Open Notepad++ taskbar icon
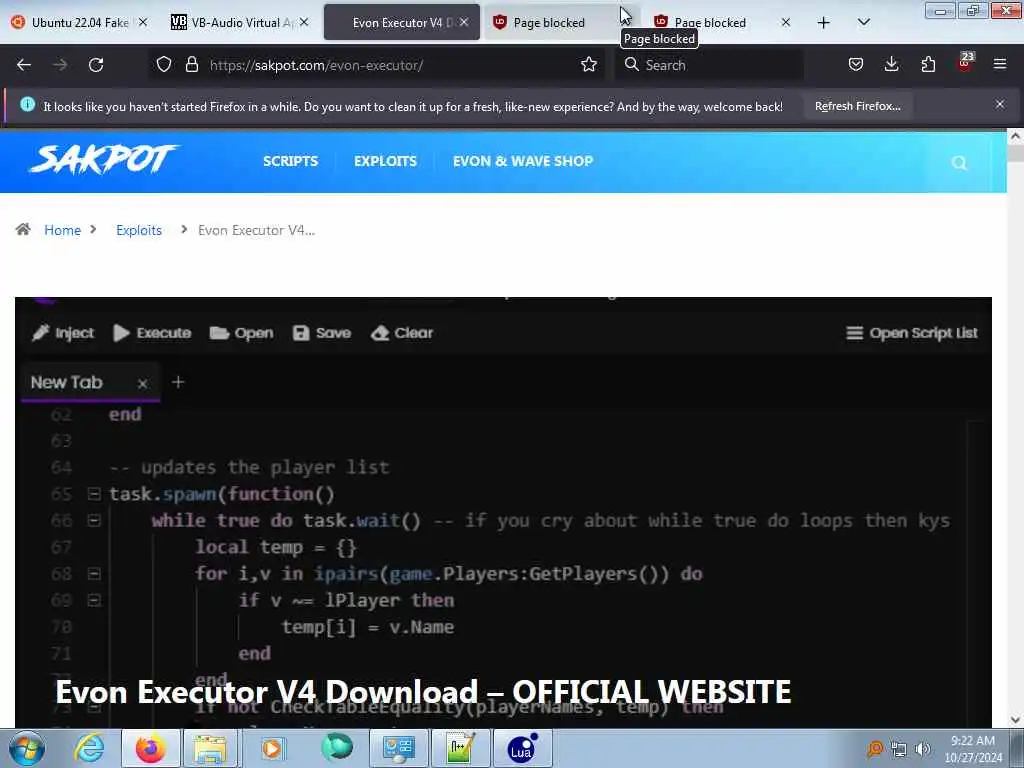This screenshot has height=768, width=1024. tap(460, 748)
